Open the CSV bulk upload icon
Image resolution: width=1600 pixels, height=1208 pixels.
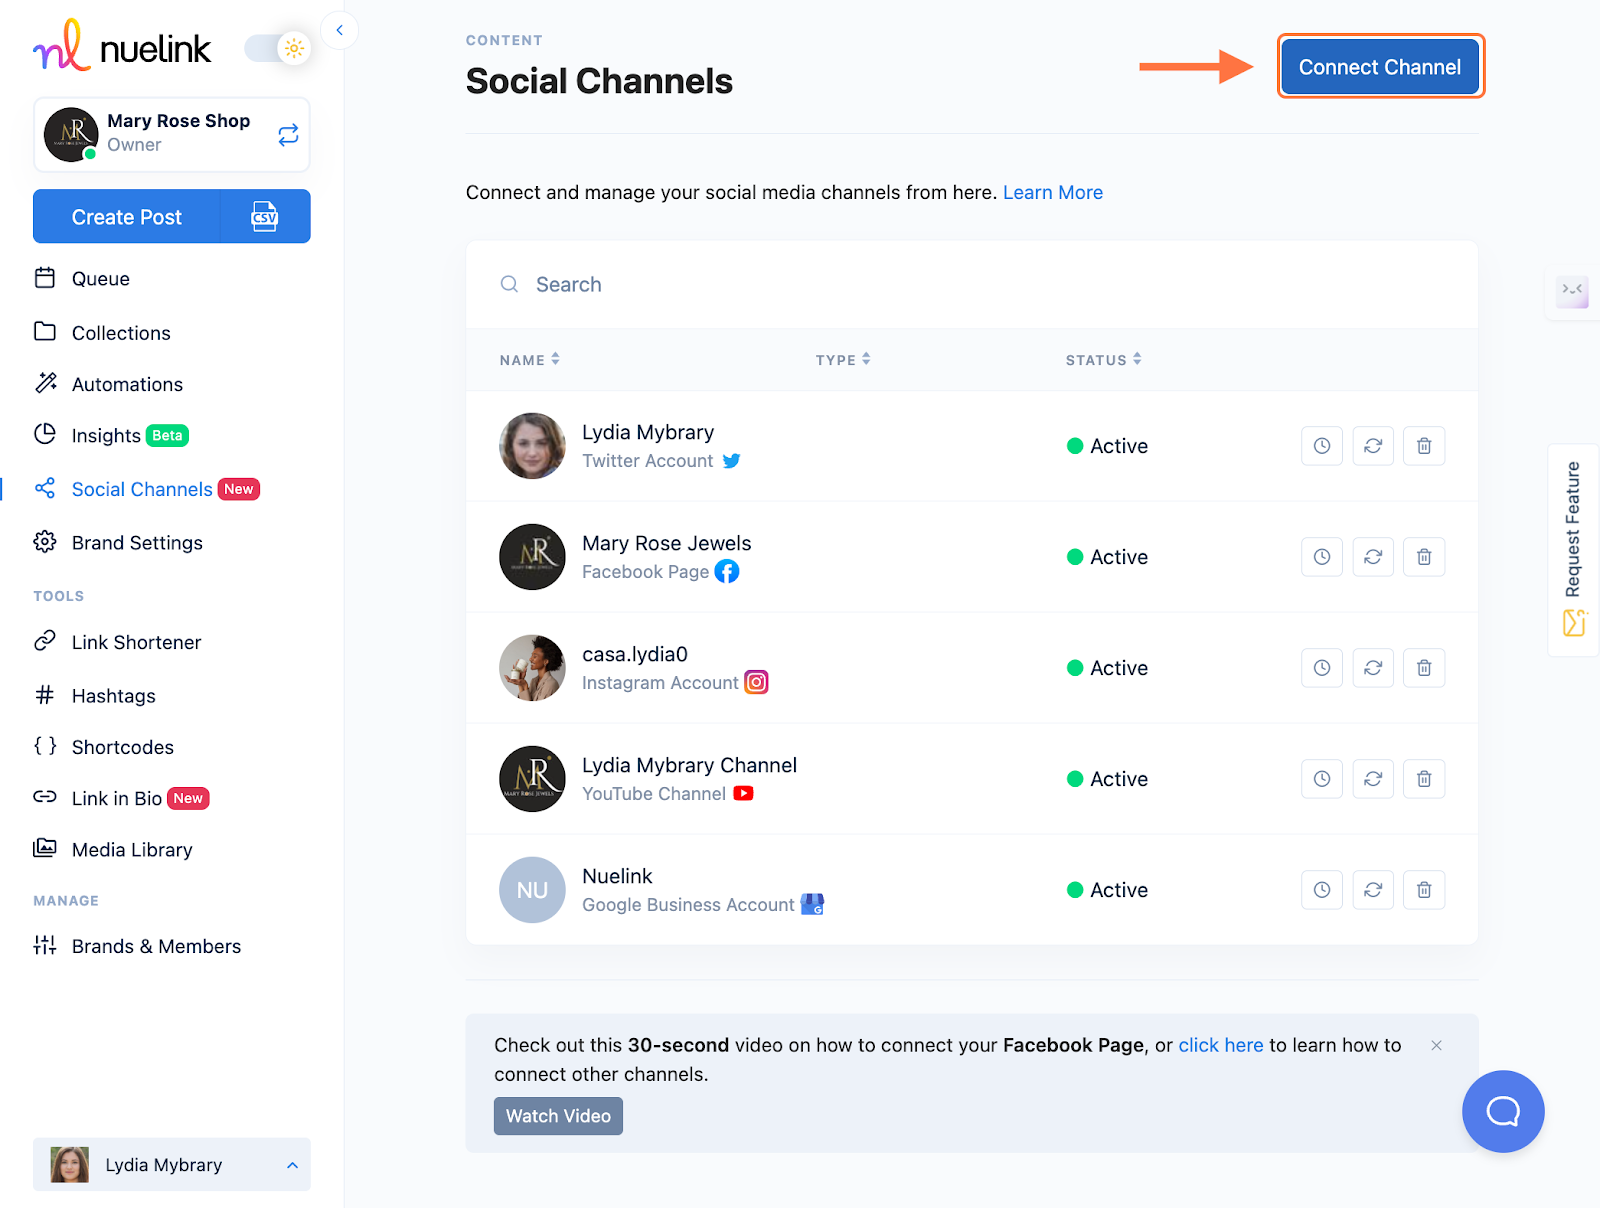pyautogui.click(x=265, y=217)
